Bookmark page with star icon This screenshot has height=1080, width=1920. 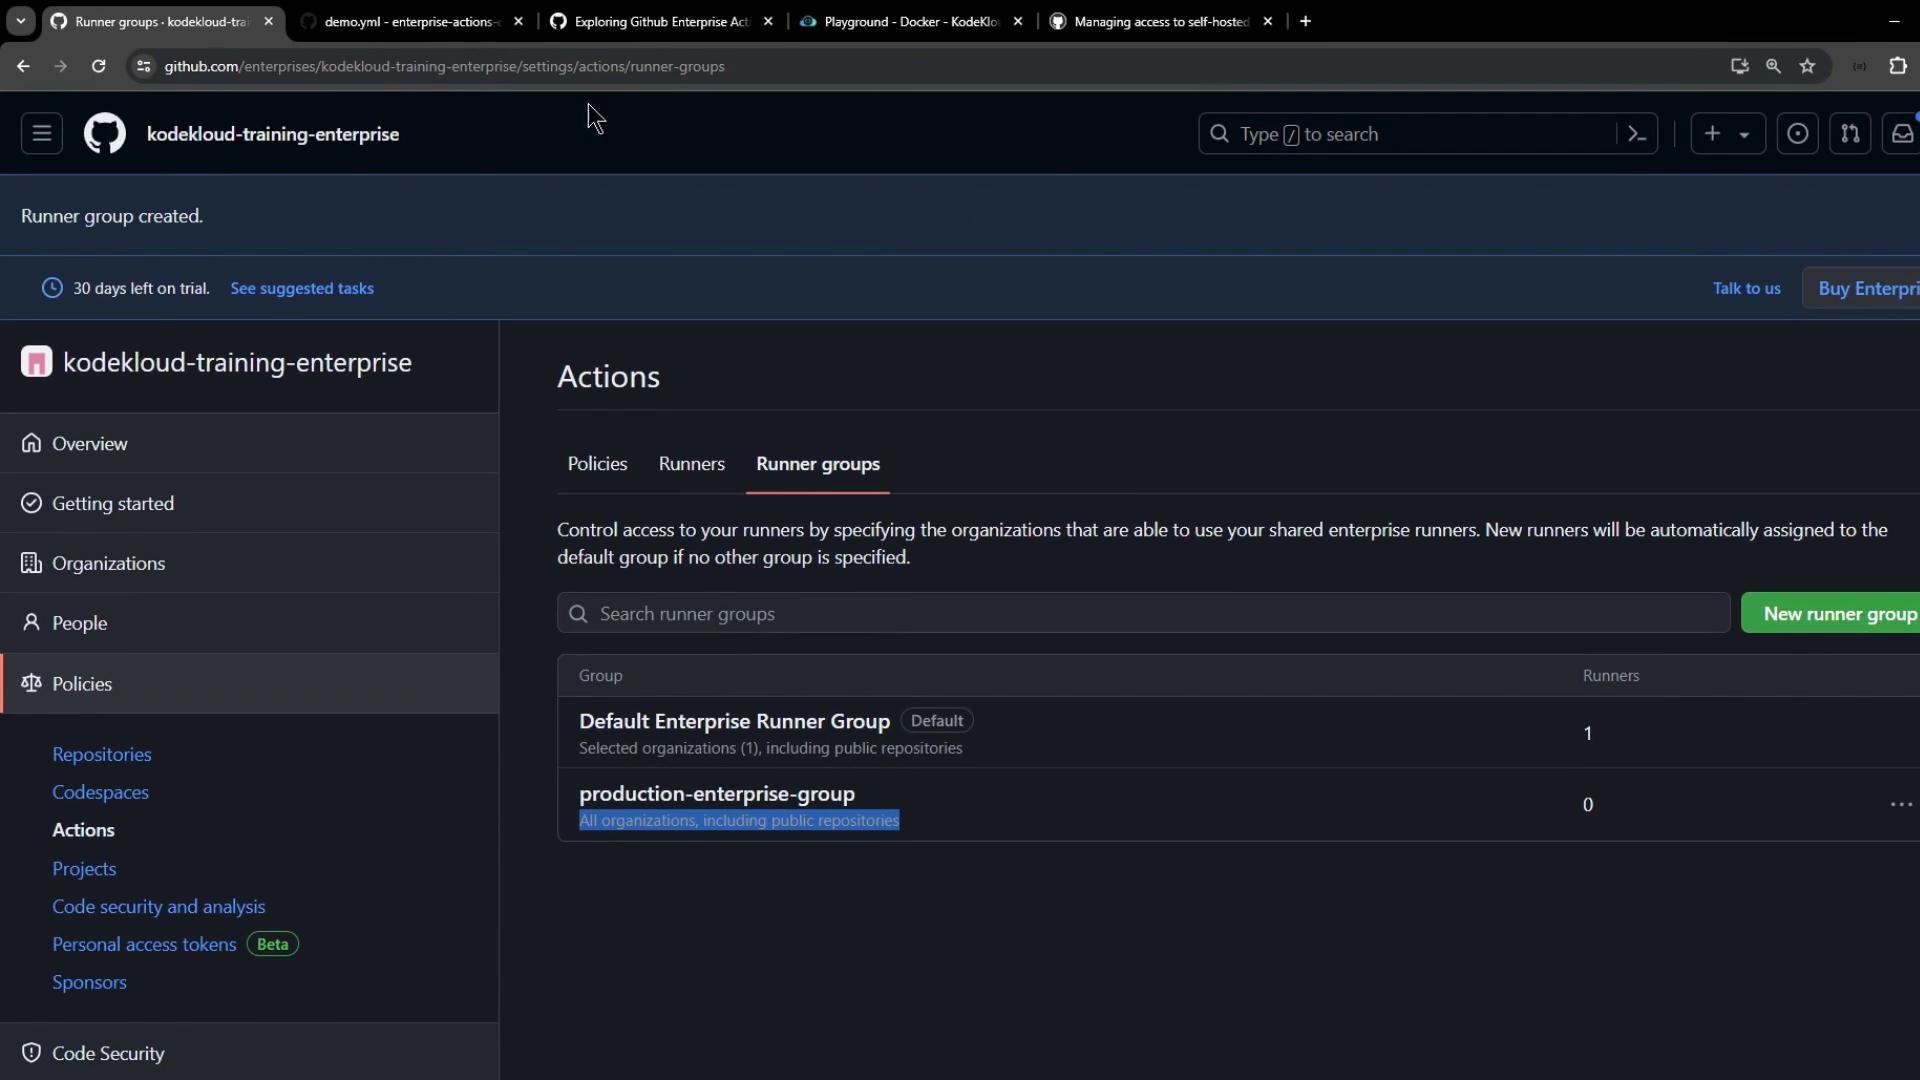click(1807, 66)
